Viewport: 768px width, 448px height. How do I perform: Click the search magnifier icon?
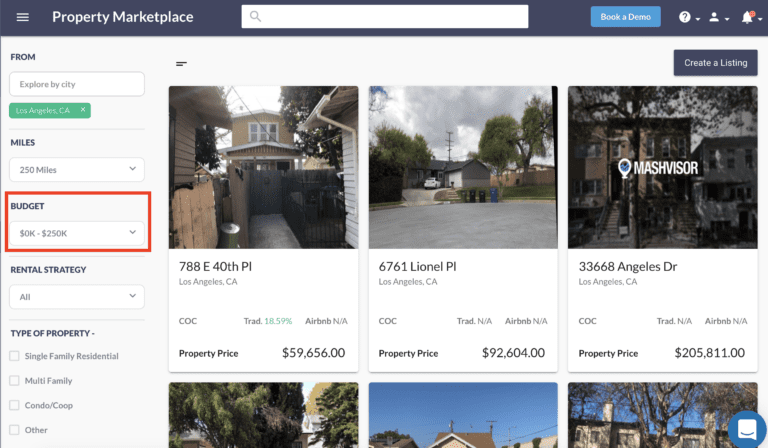coord(256,17)
